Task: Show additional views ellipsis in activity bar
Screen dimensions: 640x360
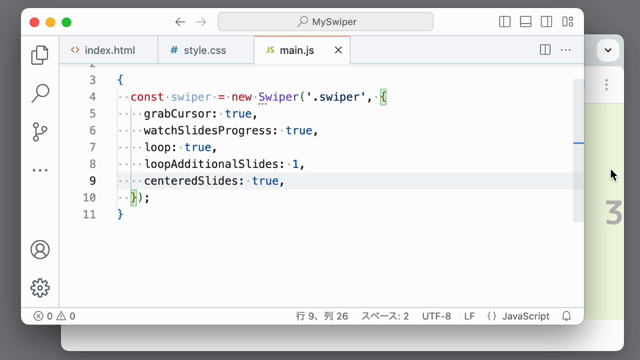Action: (x=40, y=170)
